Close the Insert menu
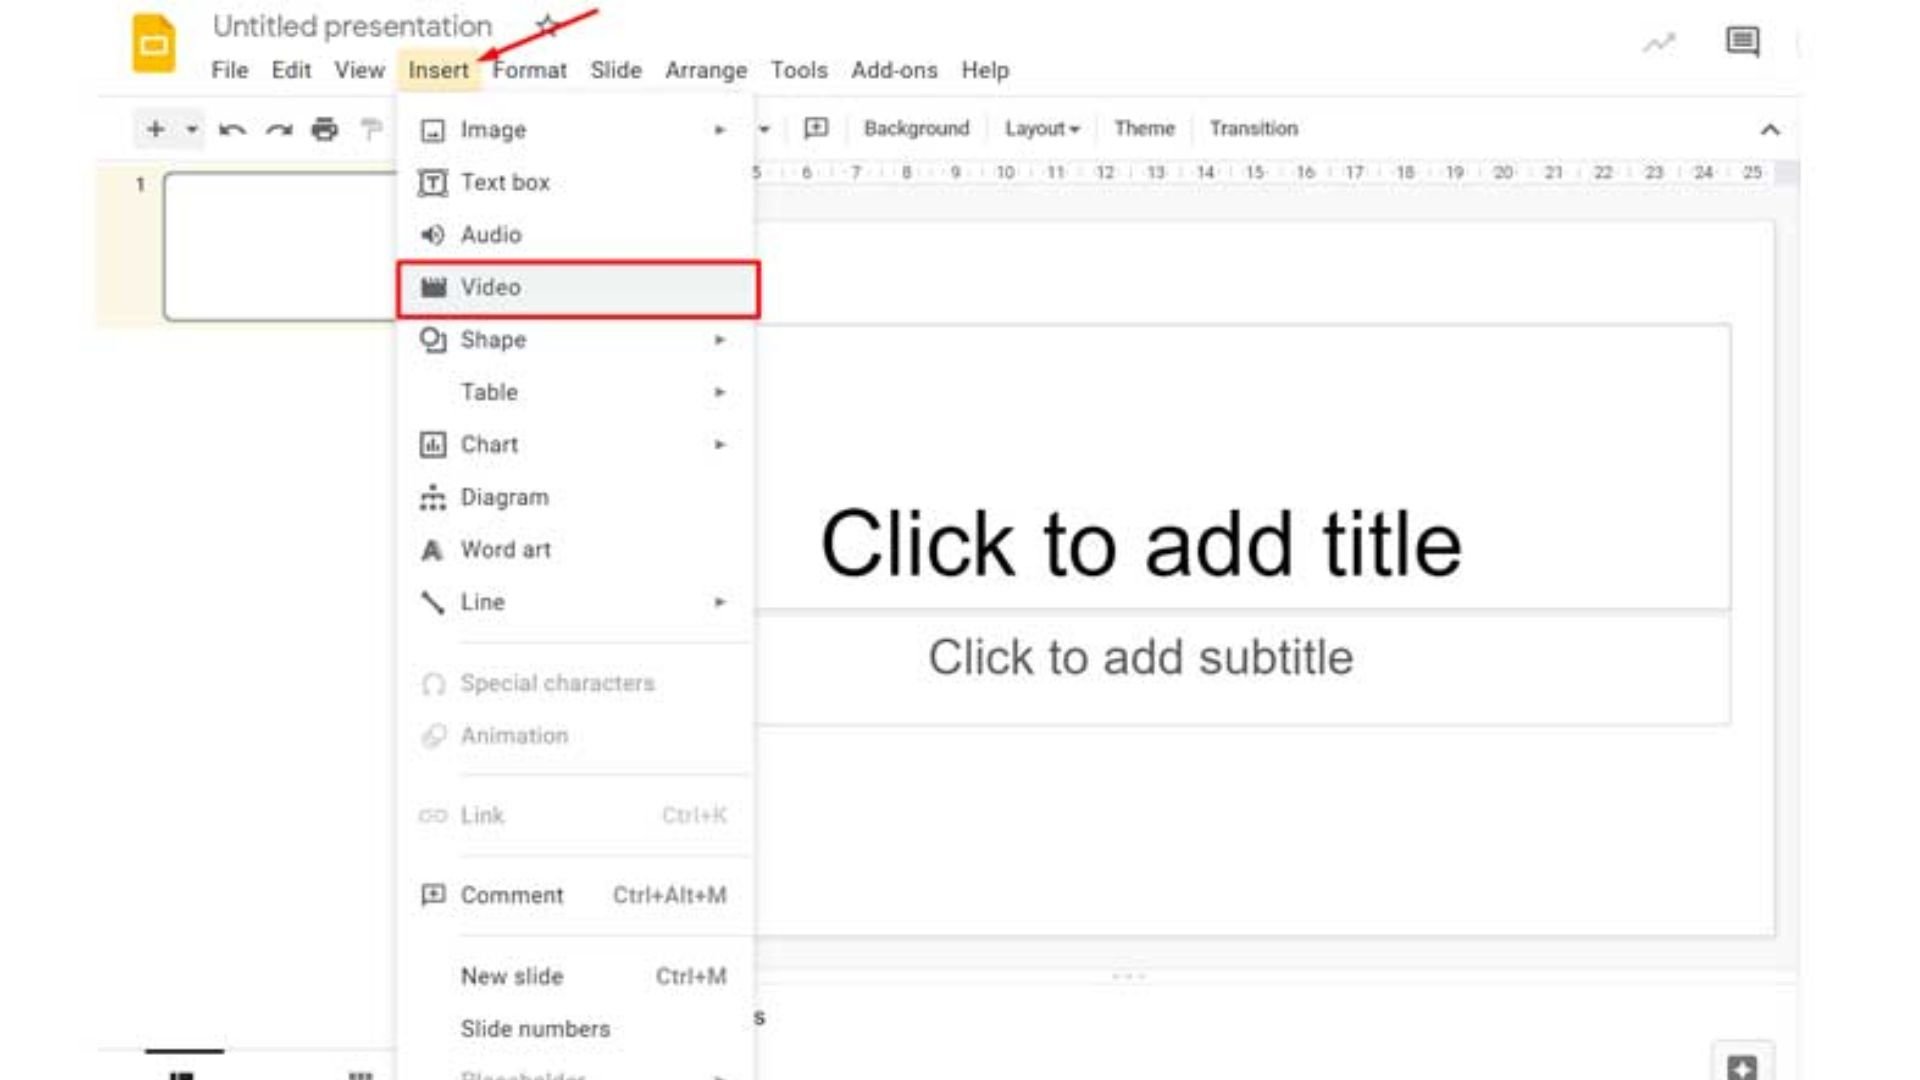 pyautogui.click(x=438, y=70)
